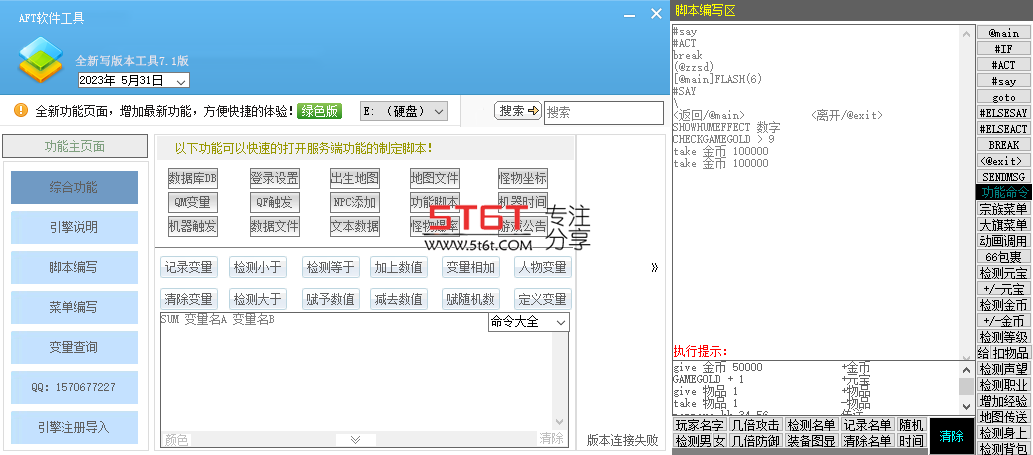Open the date picker dropdown 2023年5月31日
The image size is (1033, 455).
click(134, 80)
